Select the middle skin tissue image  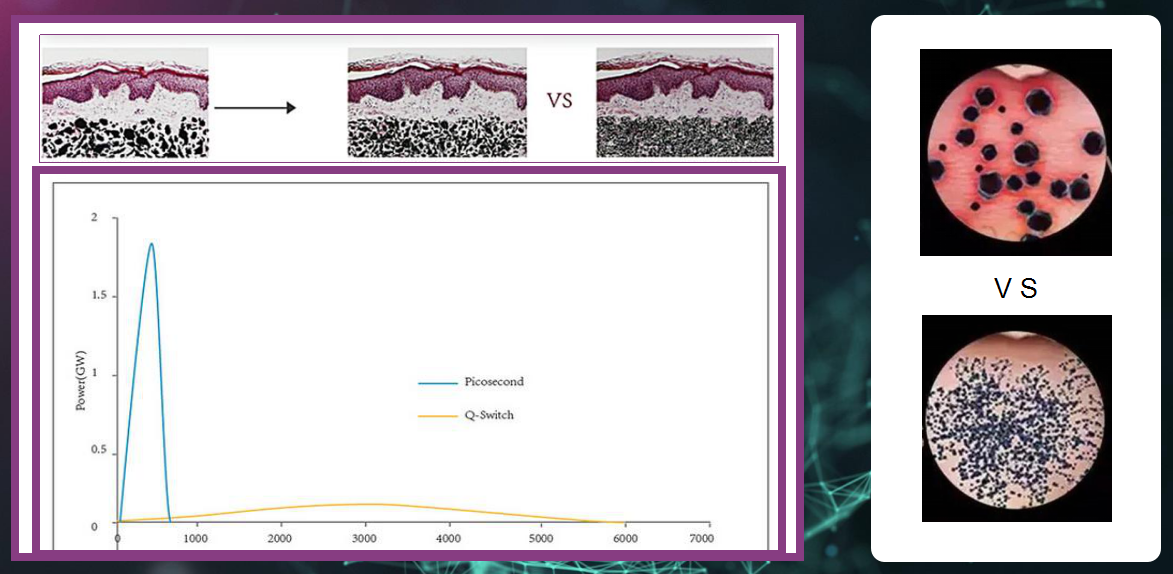click(437, 103)
